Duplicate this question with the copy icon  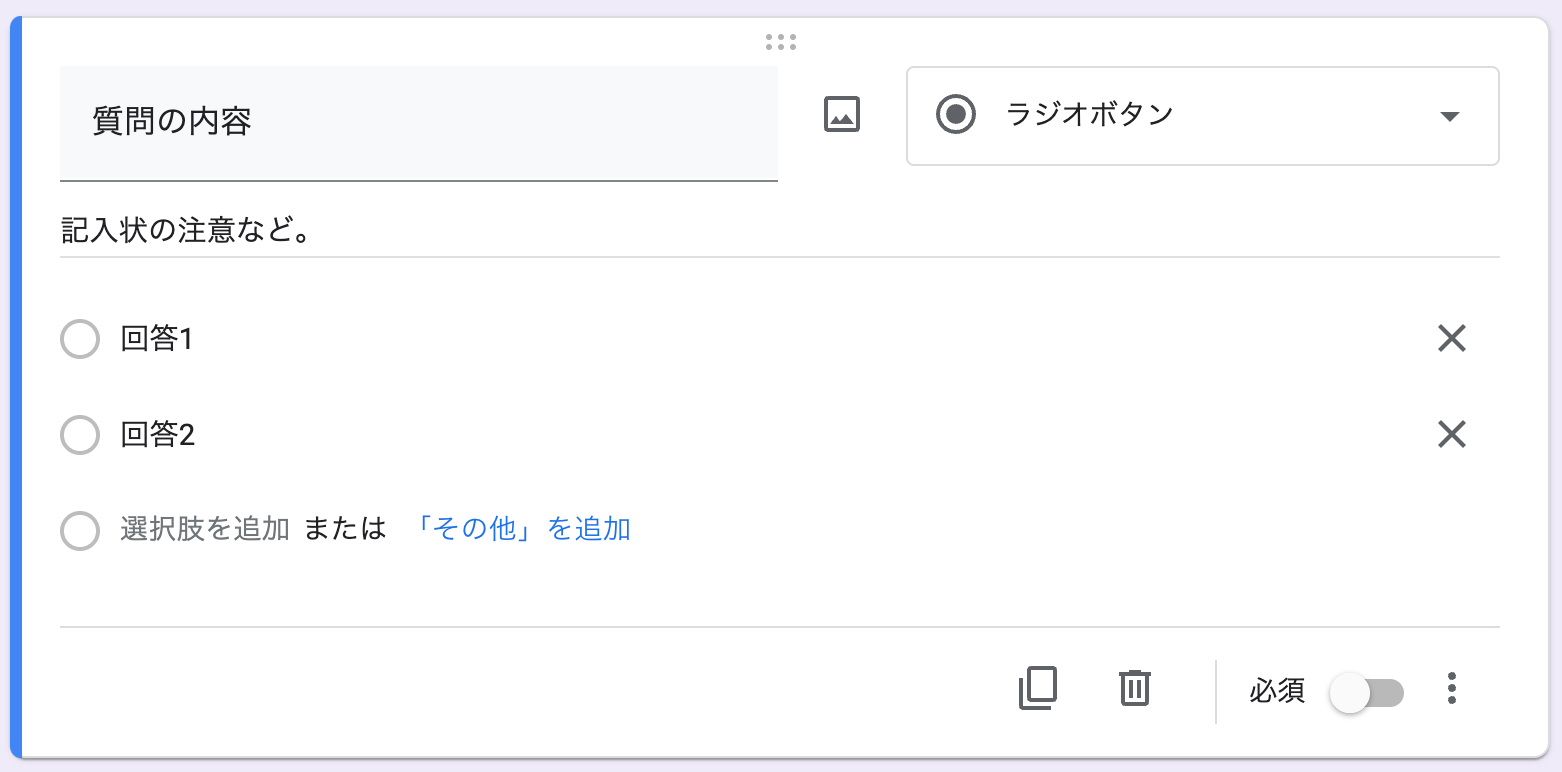pyautogui.click(x=1038, y=689)
